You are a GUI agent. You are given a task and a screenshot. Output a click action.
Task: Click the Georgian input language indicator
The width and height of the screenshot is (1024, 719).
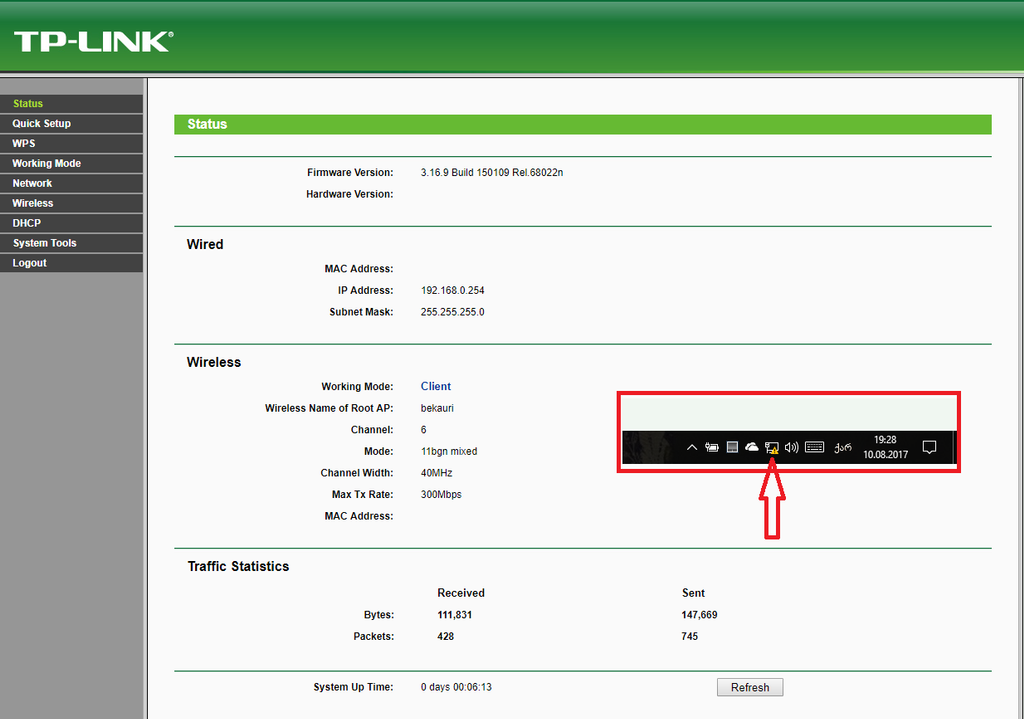[x=842, y=447]
